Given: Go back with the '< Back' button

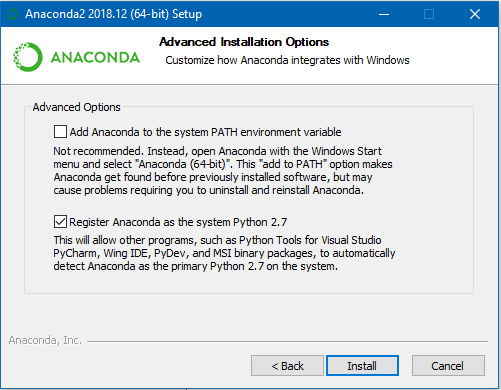Looking at the screenshot, I should [287, 366].
